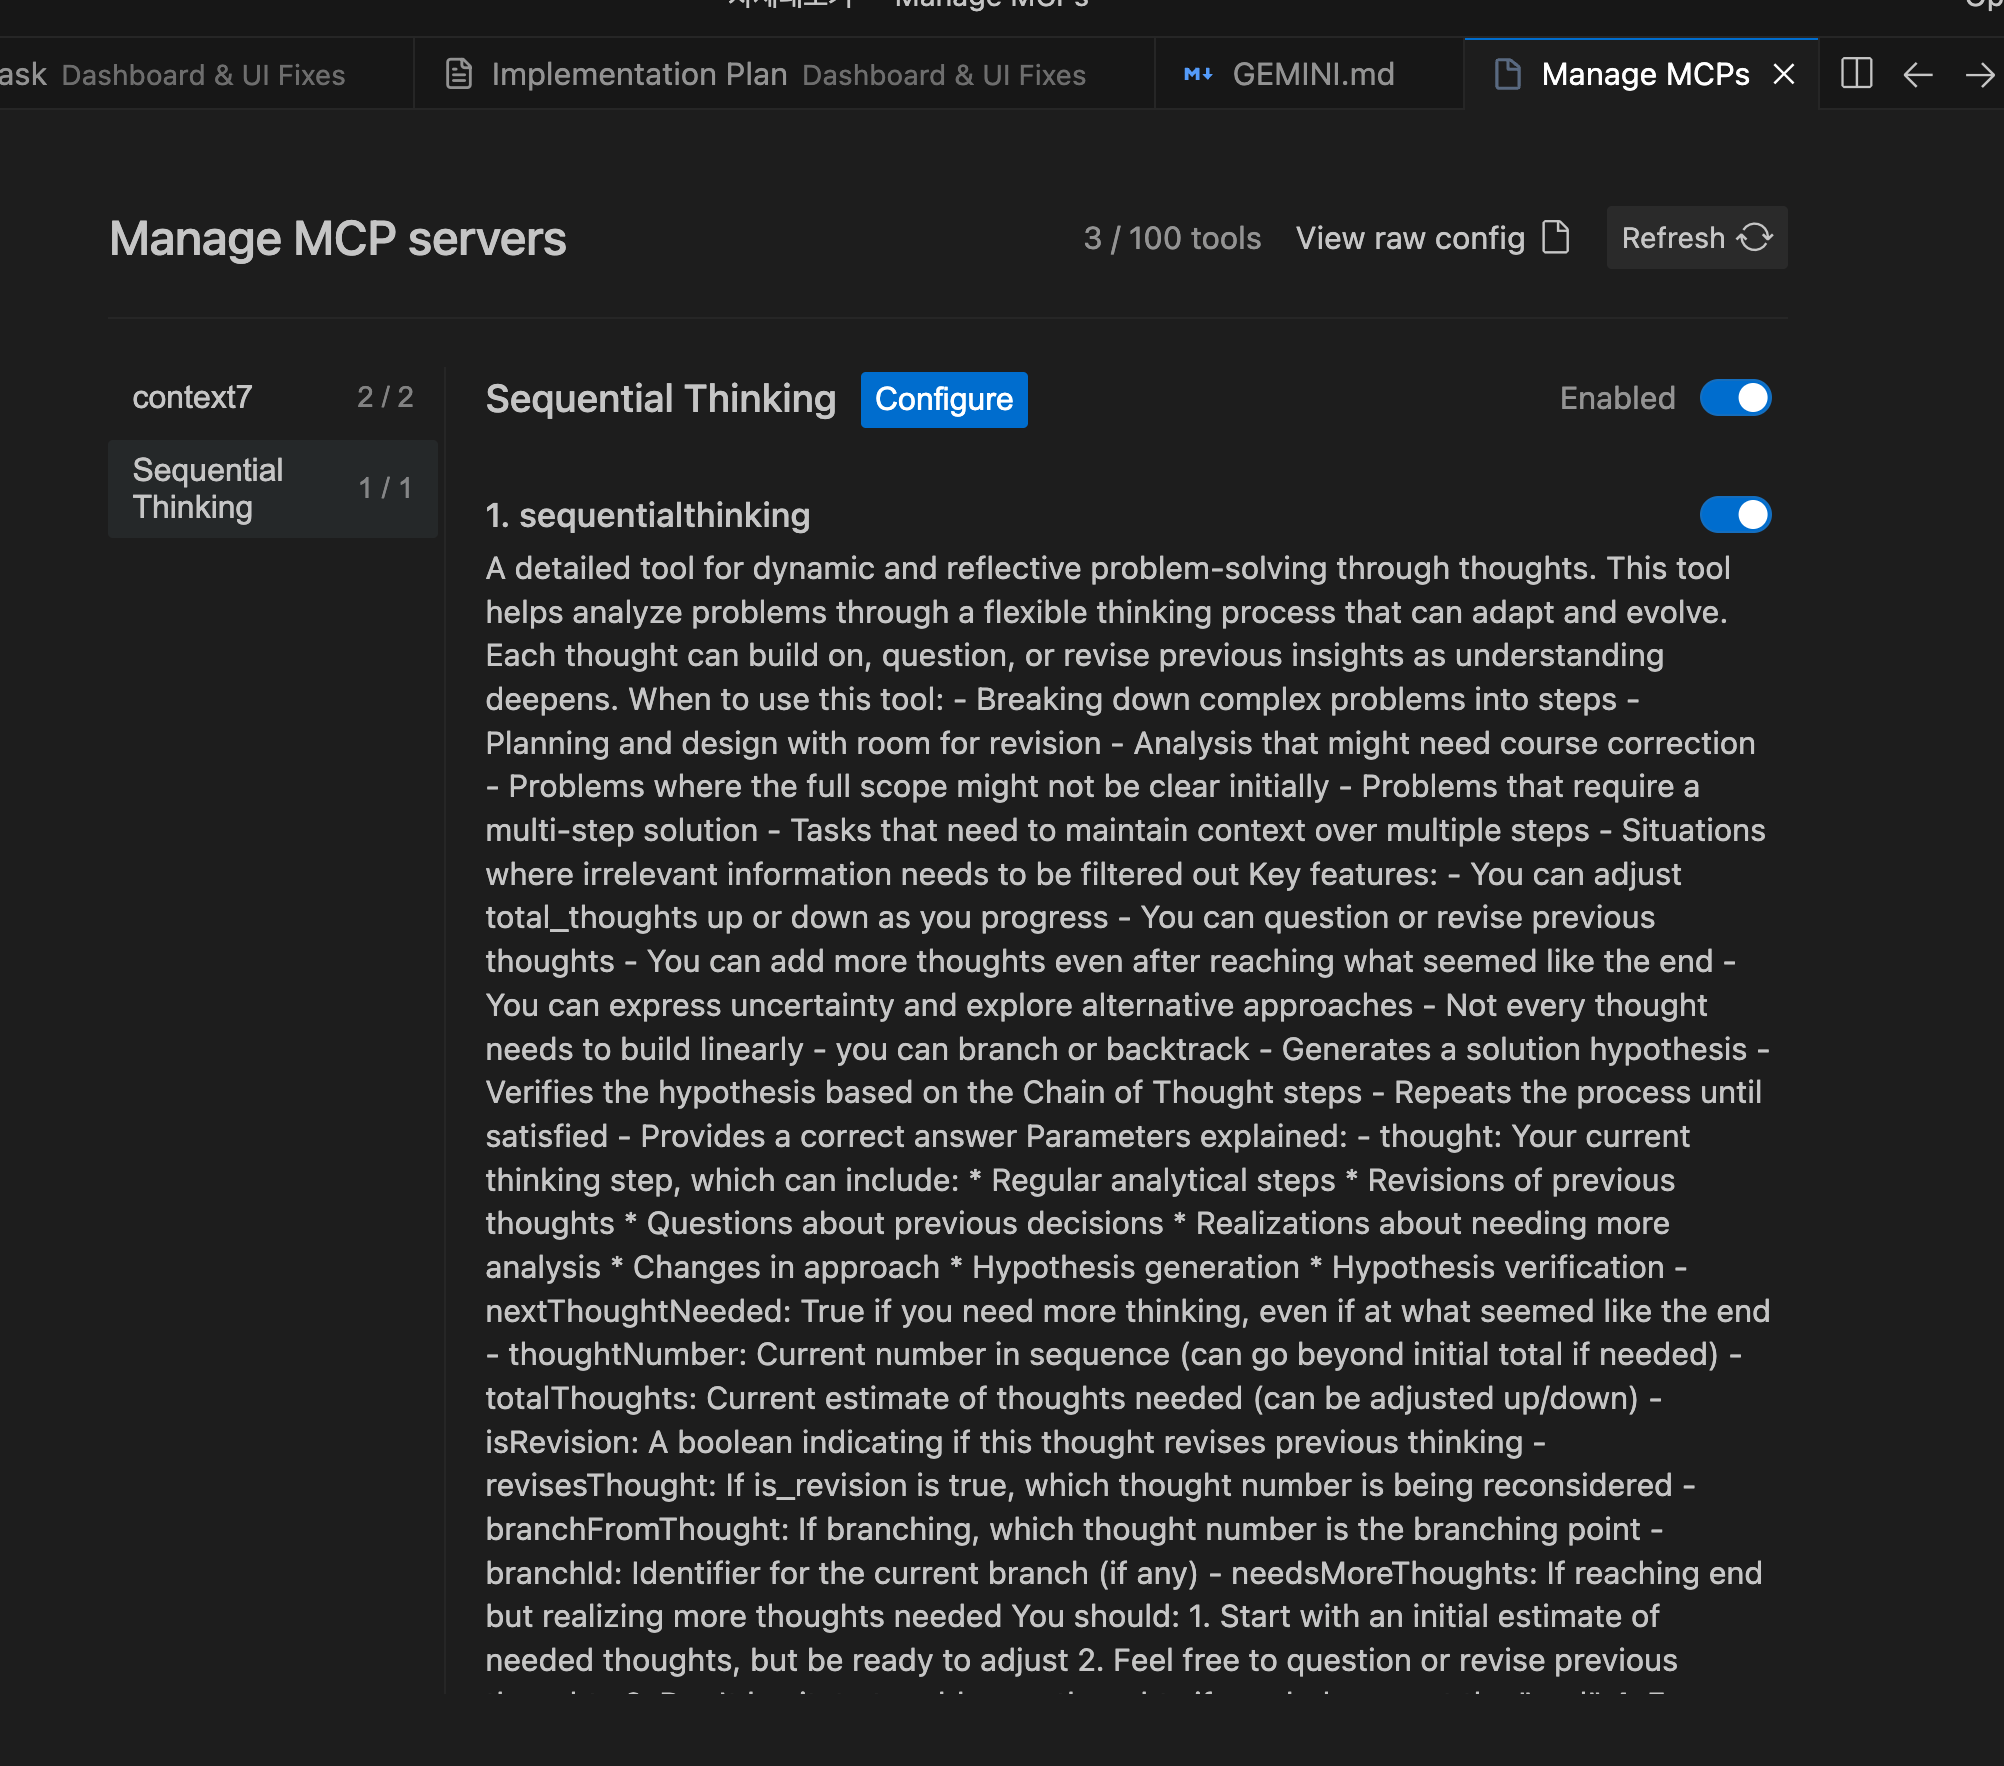Image resolution: width=2004 pixels, height=1766 pixels.
Task: Go forward with the right arrow icon
Action: tap(1979, 74)
